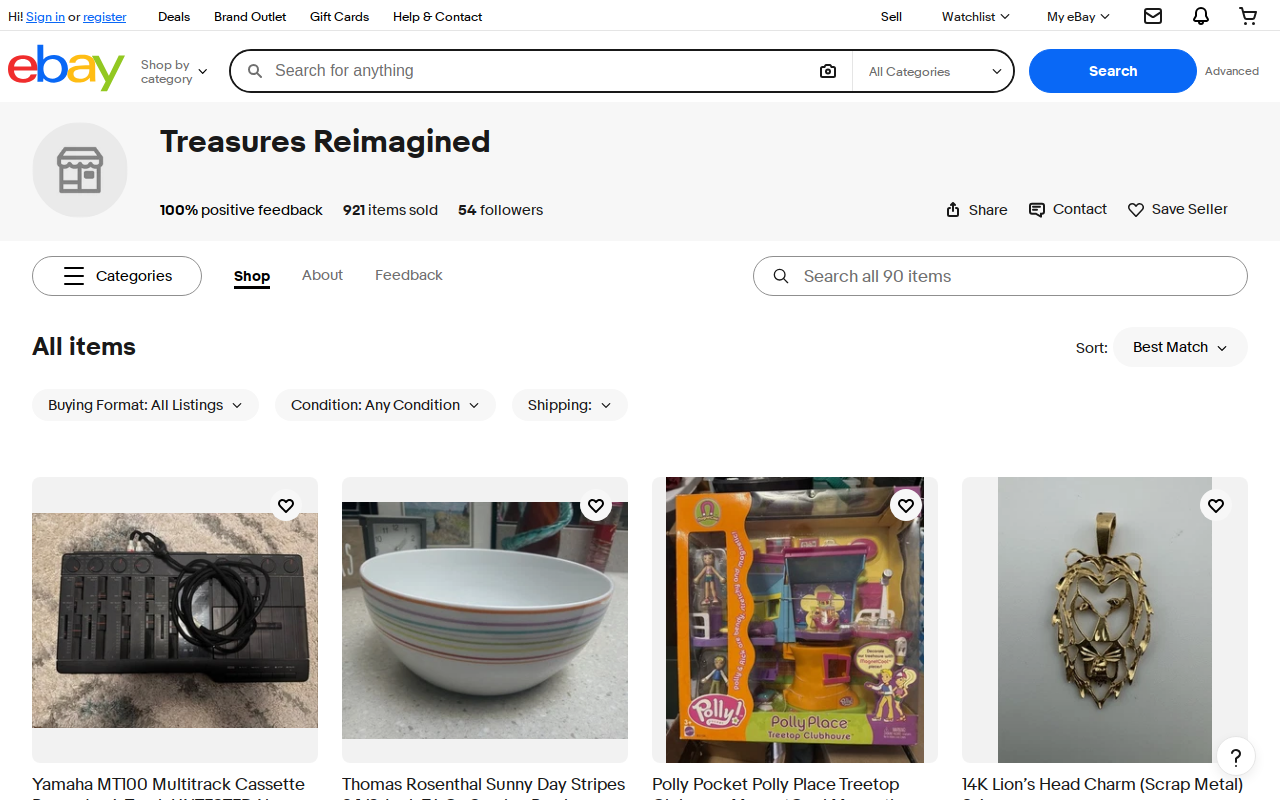Expand the All Categories search dropdown
The height and width of the screenshot is (800, 1280).
934,71
